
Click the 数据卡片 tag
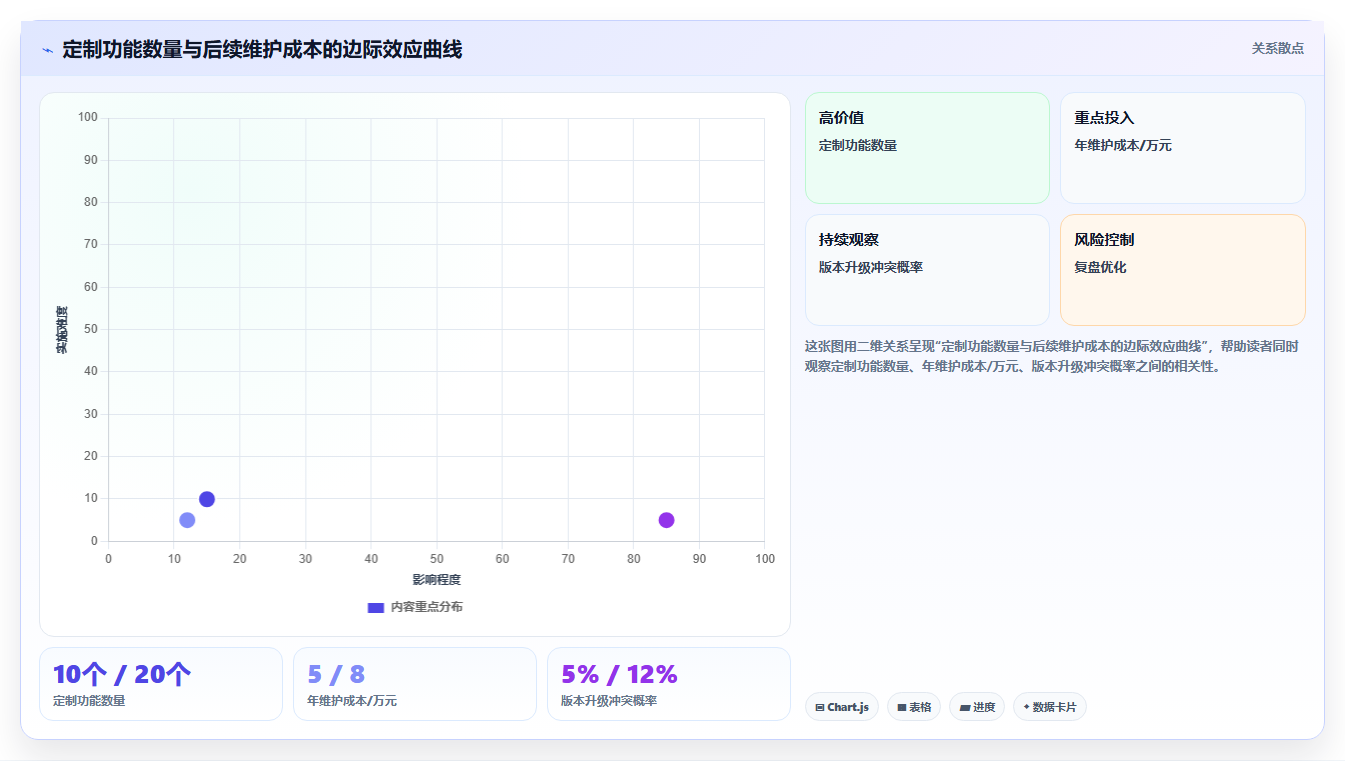tap(1050, 707)
